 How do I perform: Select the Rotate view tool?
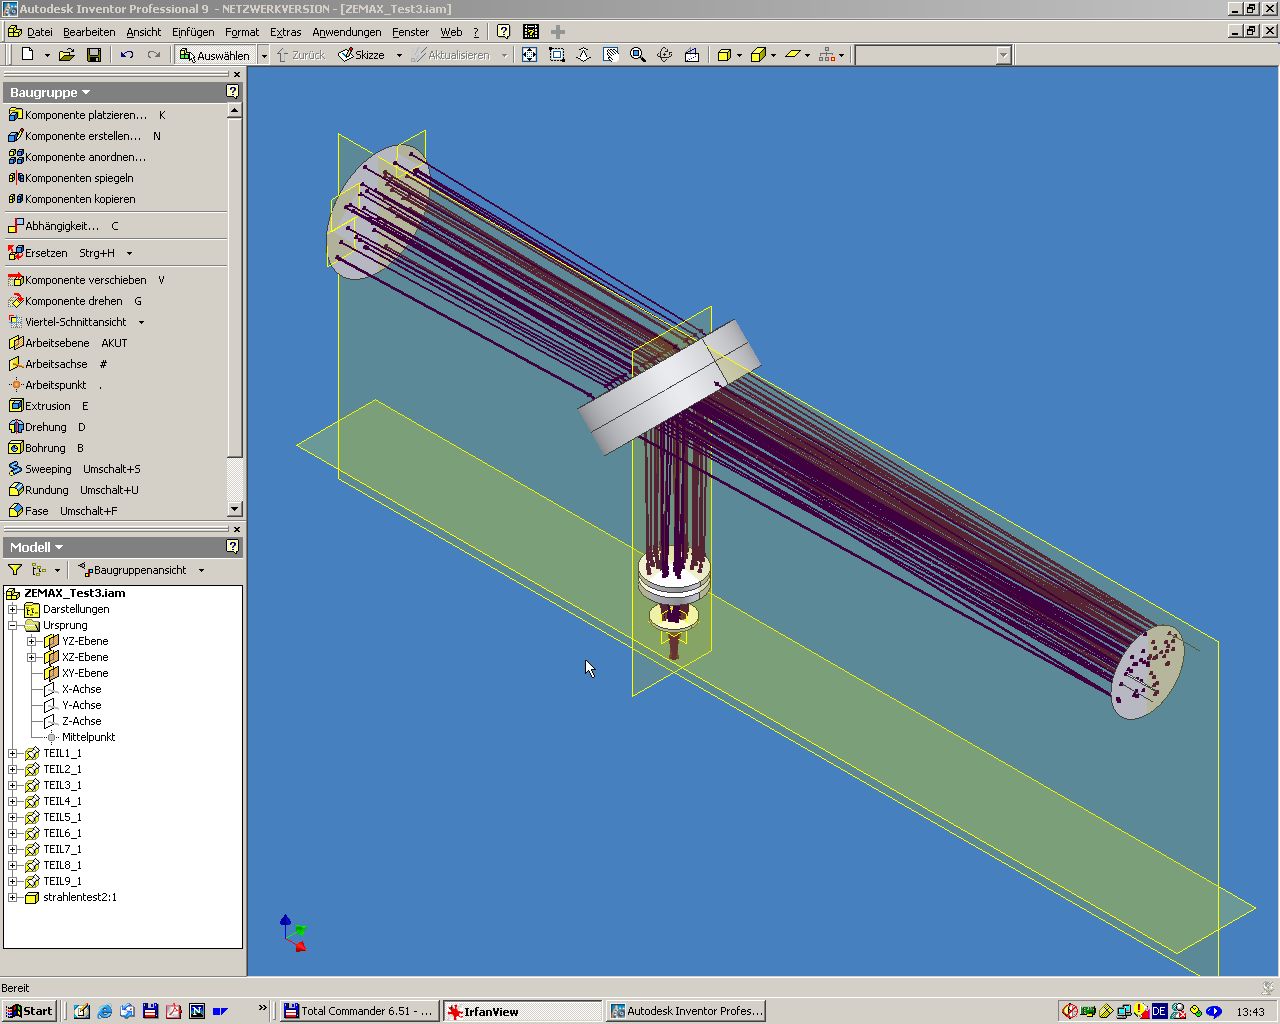[665, 55]
